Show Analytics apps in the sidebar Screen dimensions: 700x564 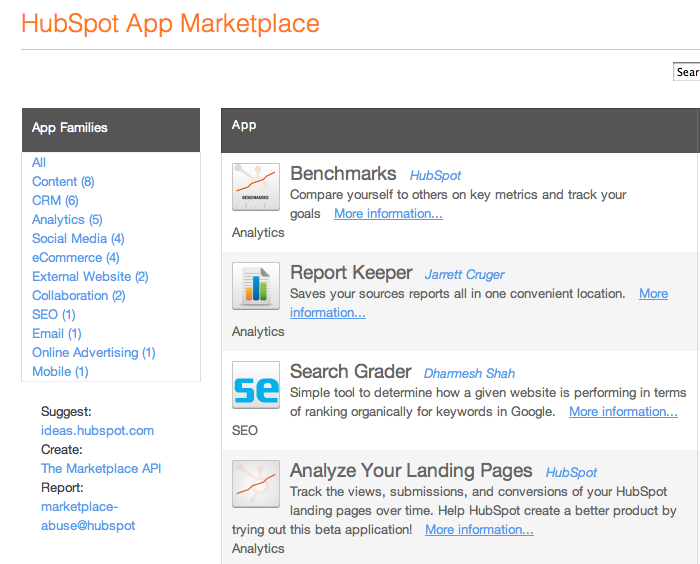67,219
